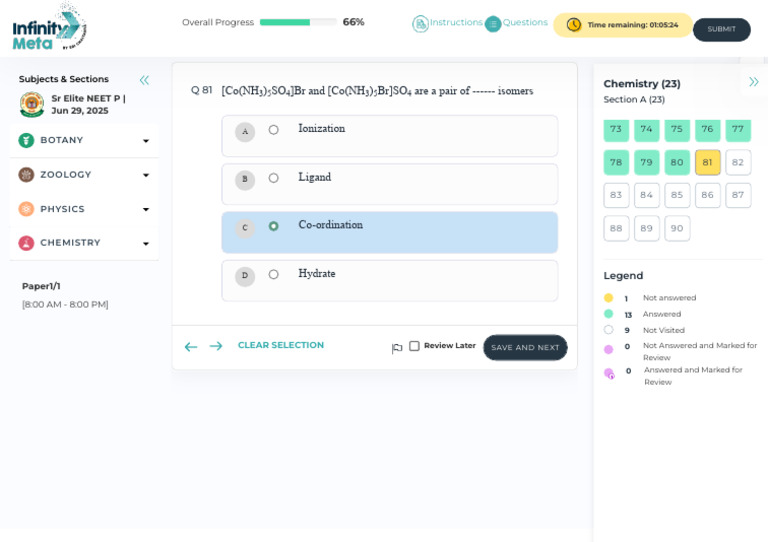Collapse the Chemistry question palette panel
This screenshot has width=768, height=542.
(753, 82)
